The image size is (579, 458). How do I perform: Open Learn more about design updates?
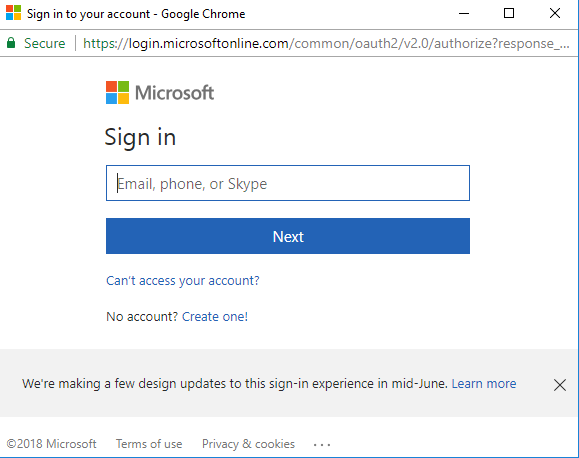[484, 384]
